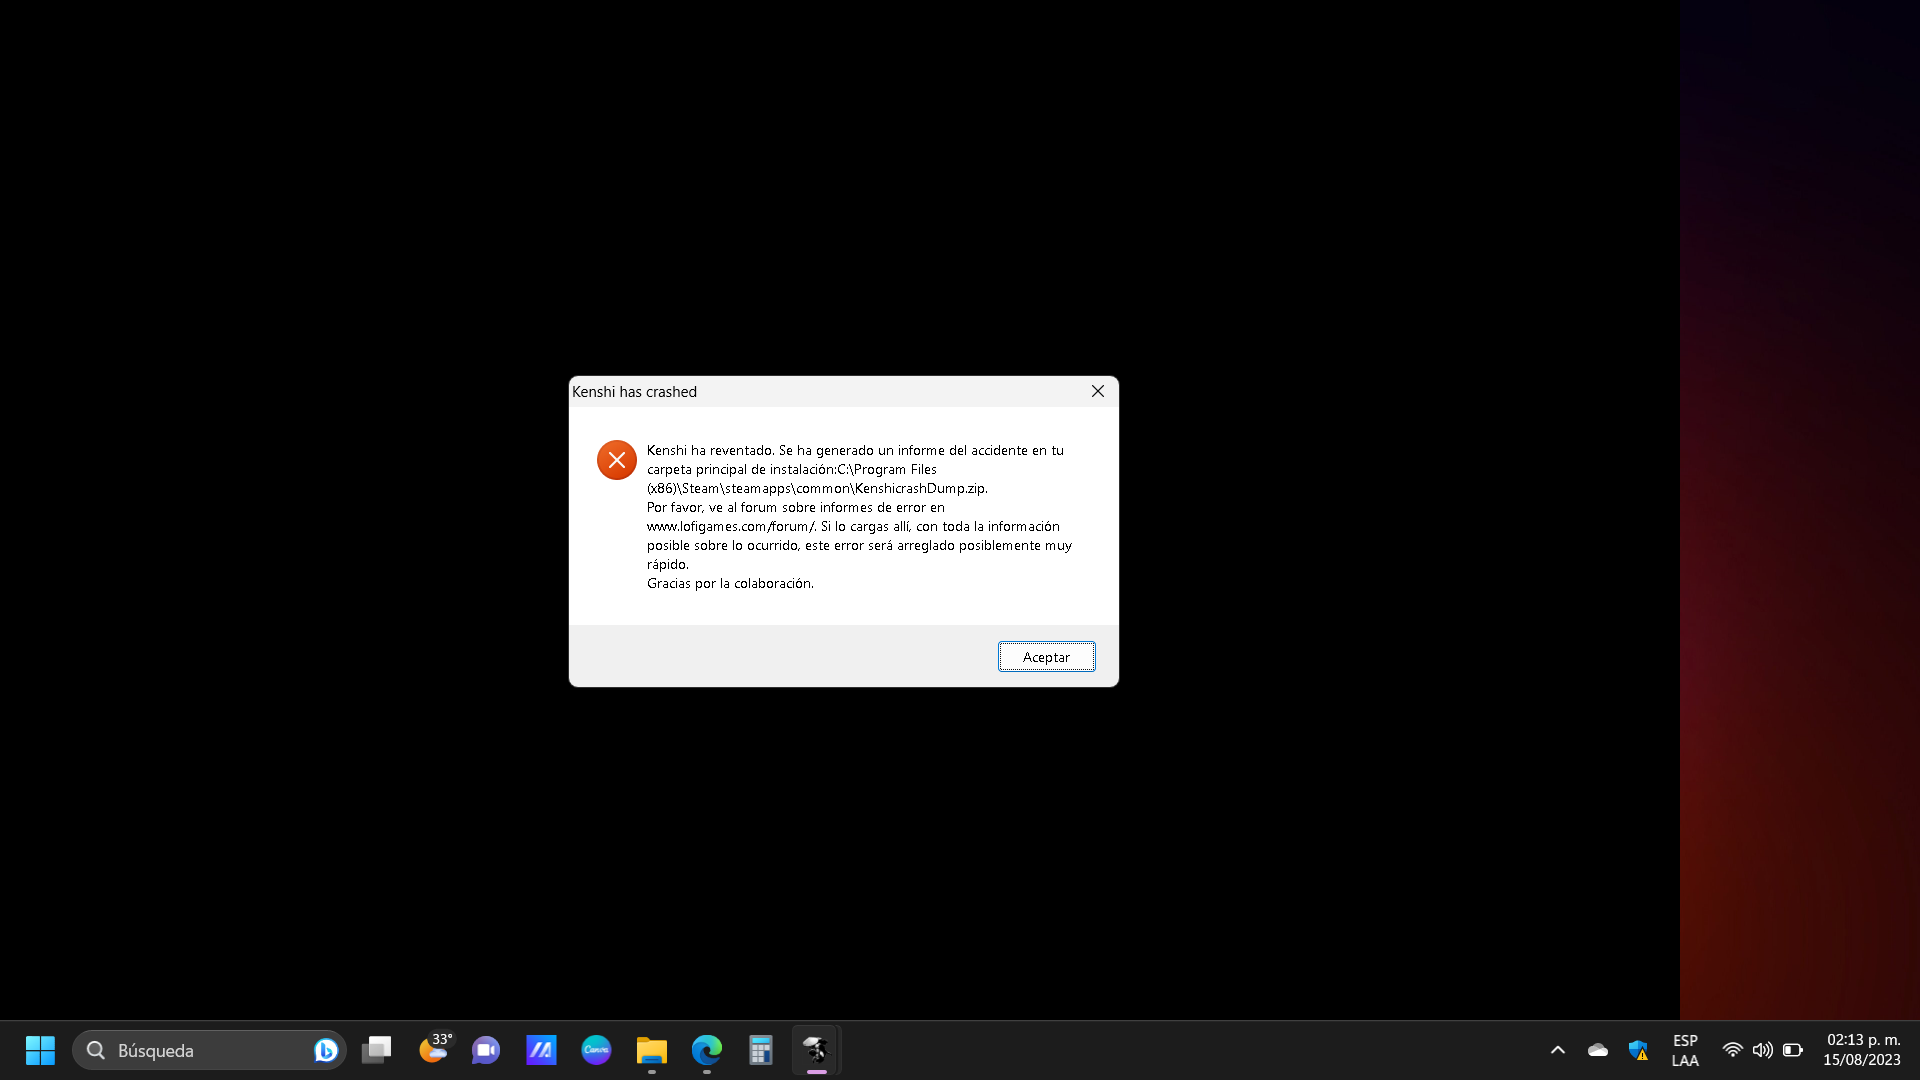Open the blue slashes app on the taskbar
The width and height of the screenshot is (1920, 1080).
point(541,1050)
